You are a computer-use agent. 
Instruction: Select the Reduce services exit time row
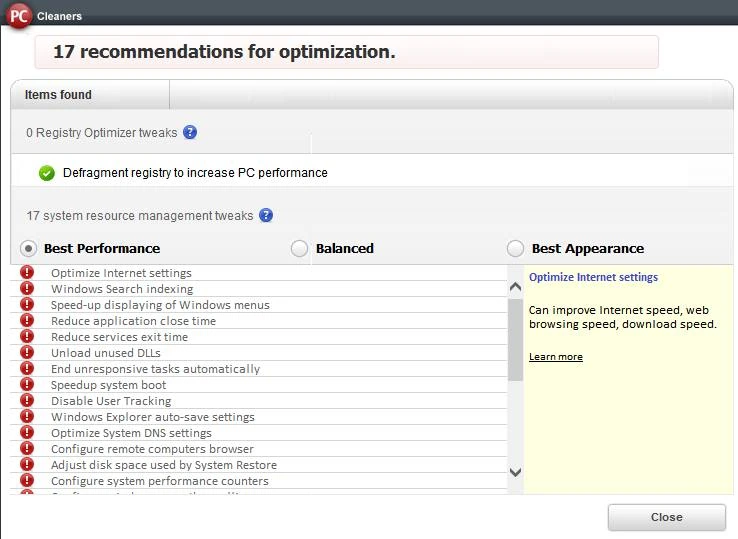pos(258,337)
